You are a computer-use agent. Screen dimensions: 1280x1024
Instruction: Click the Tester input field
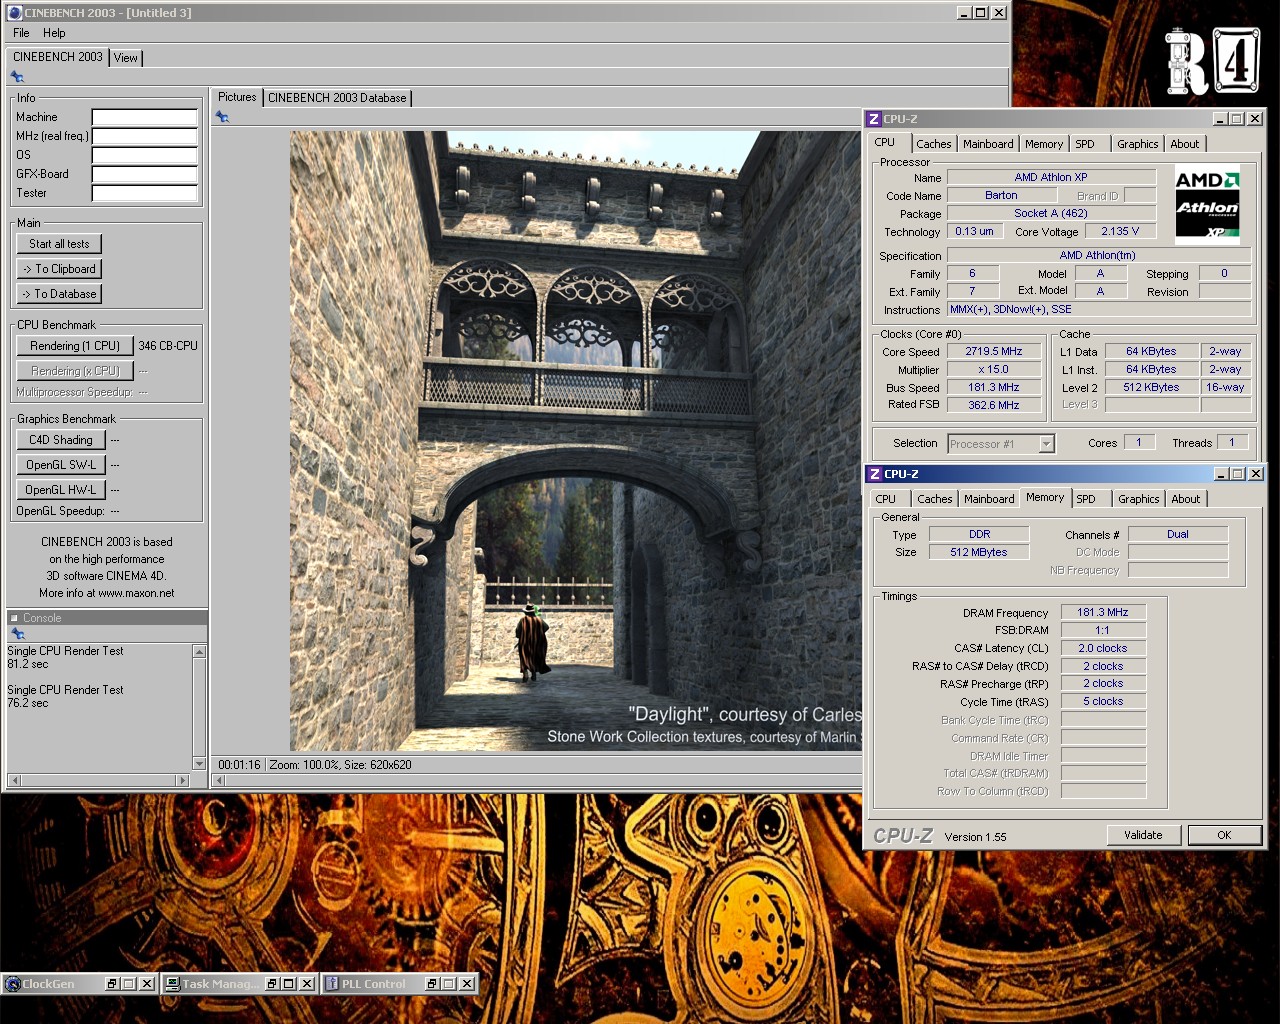pyautogui.click(x=145, y=193)
